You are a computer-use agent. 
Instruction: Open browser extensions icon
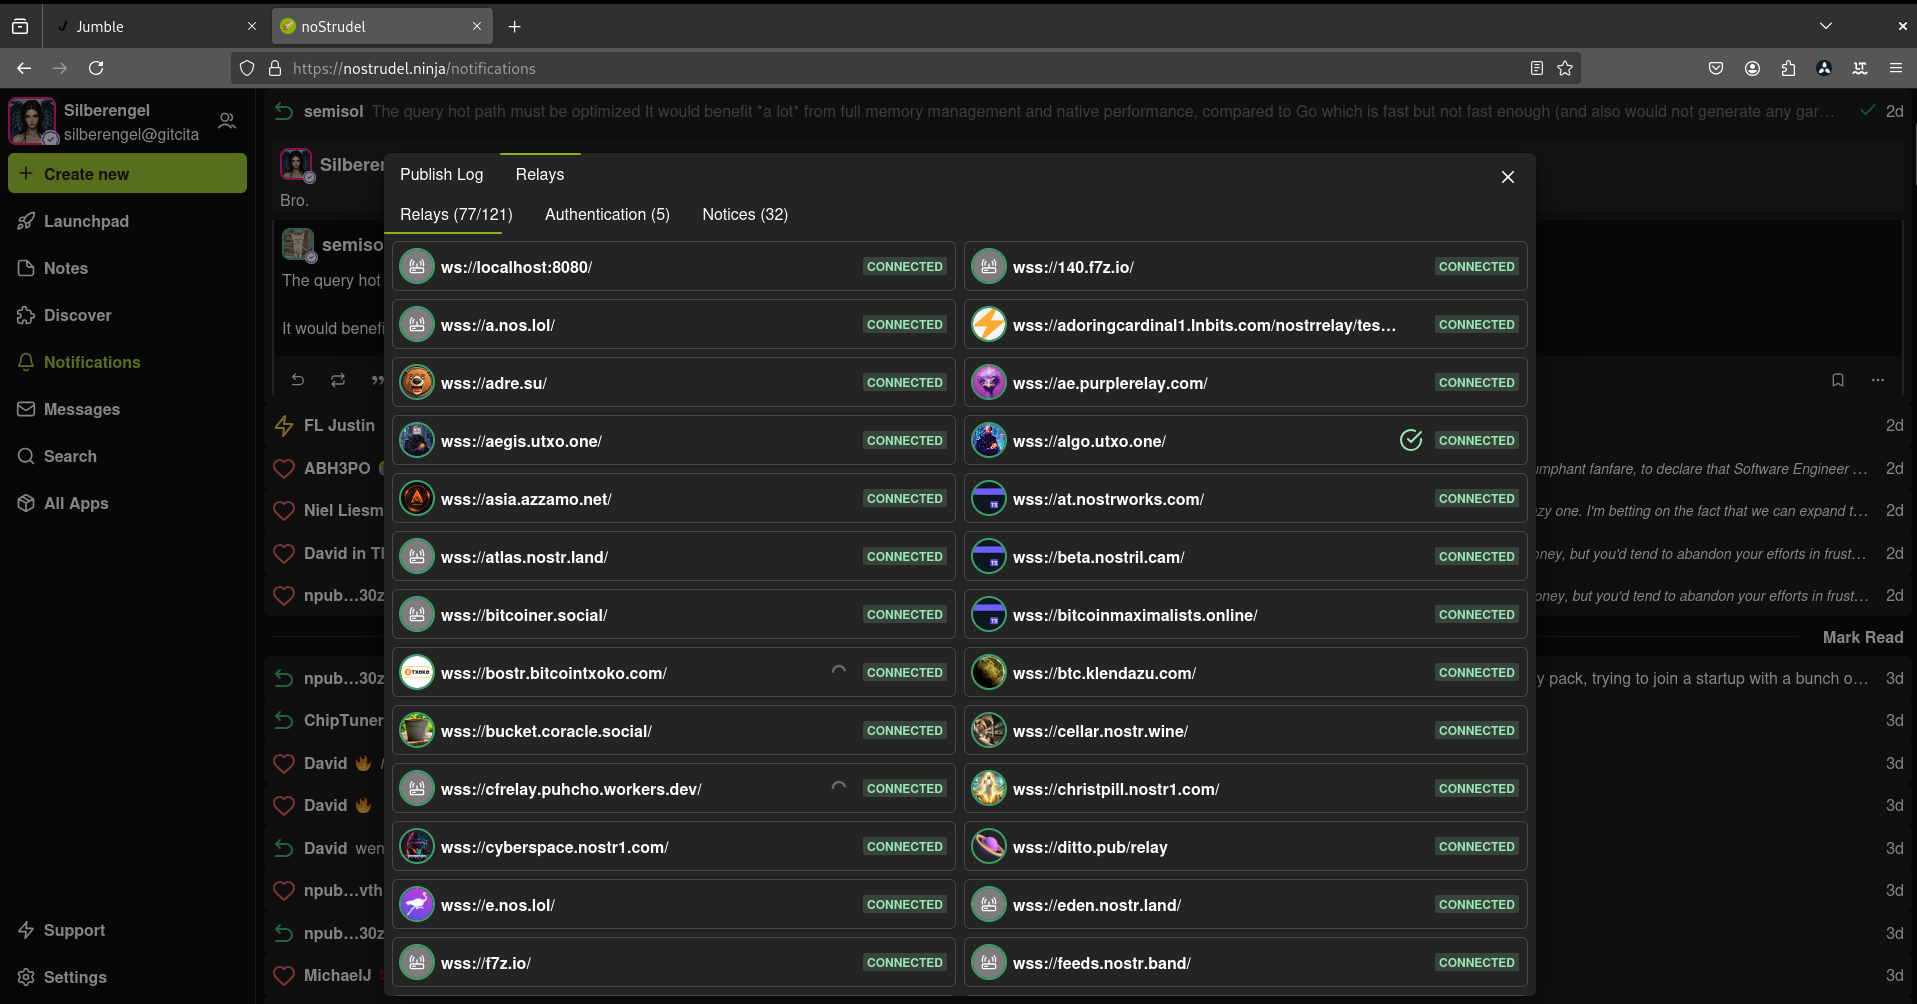coord(1788,68)
